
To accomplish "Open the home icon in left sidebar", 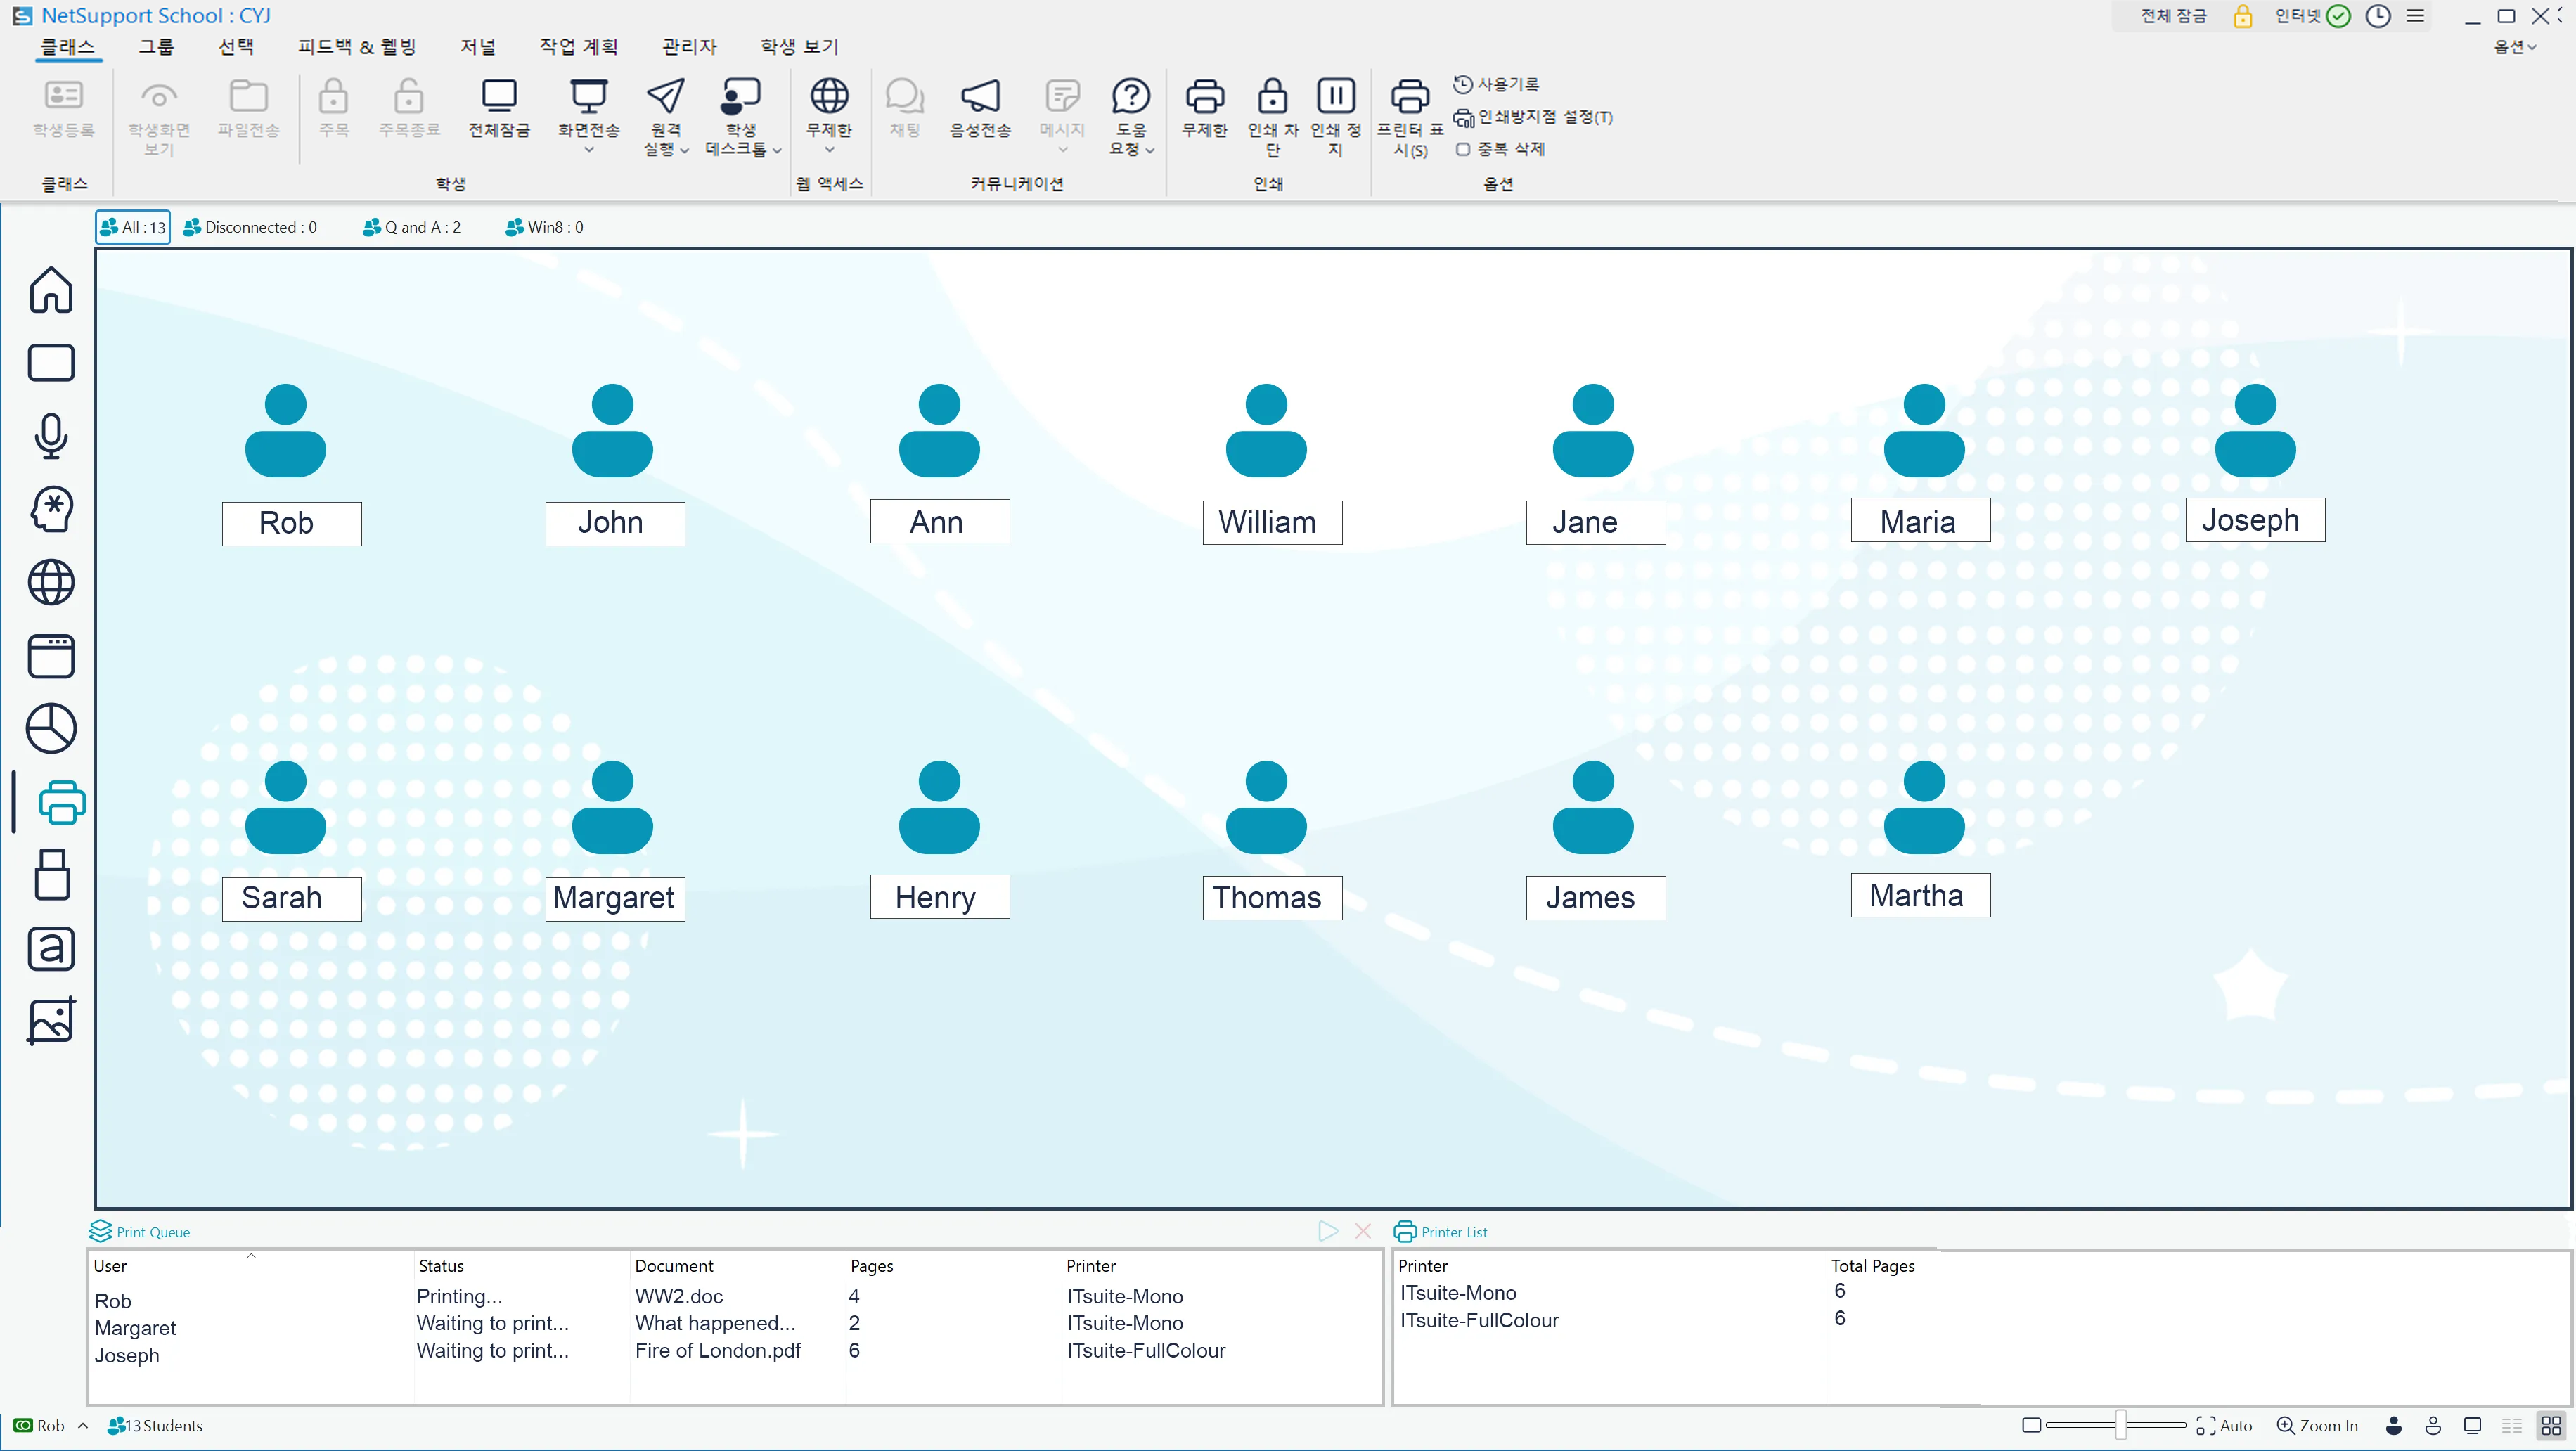I will pos(51,290).
